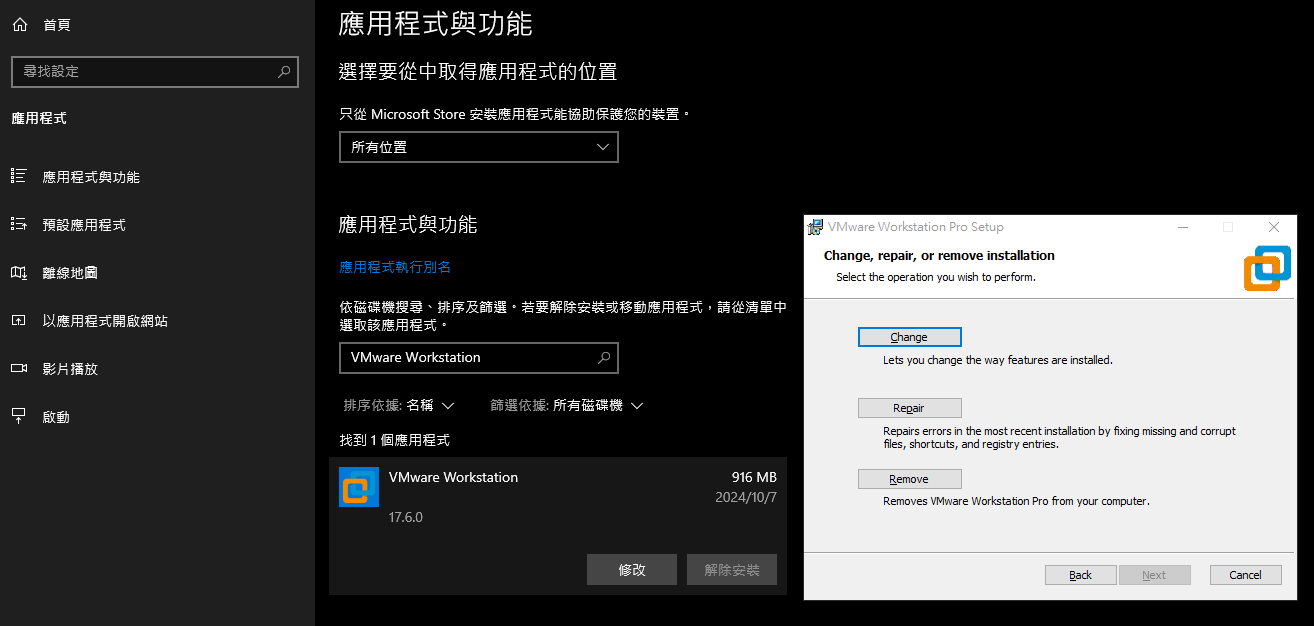
Task: Click the Change button in VMware setup
Action: click(x=909, y=337)
